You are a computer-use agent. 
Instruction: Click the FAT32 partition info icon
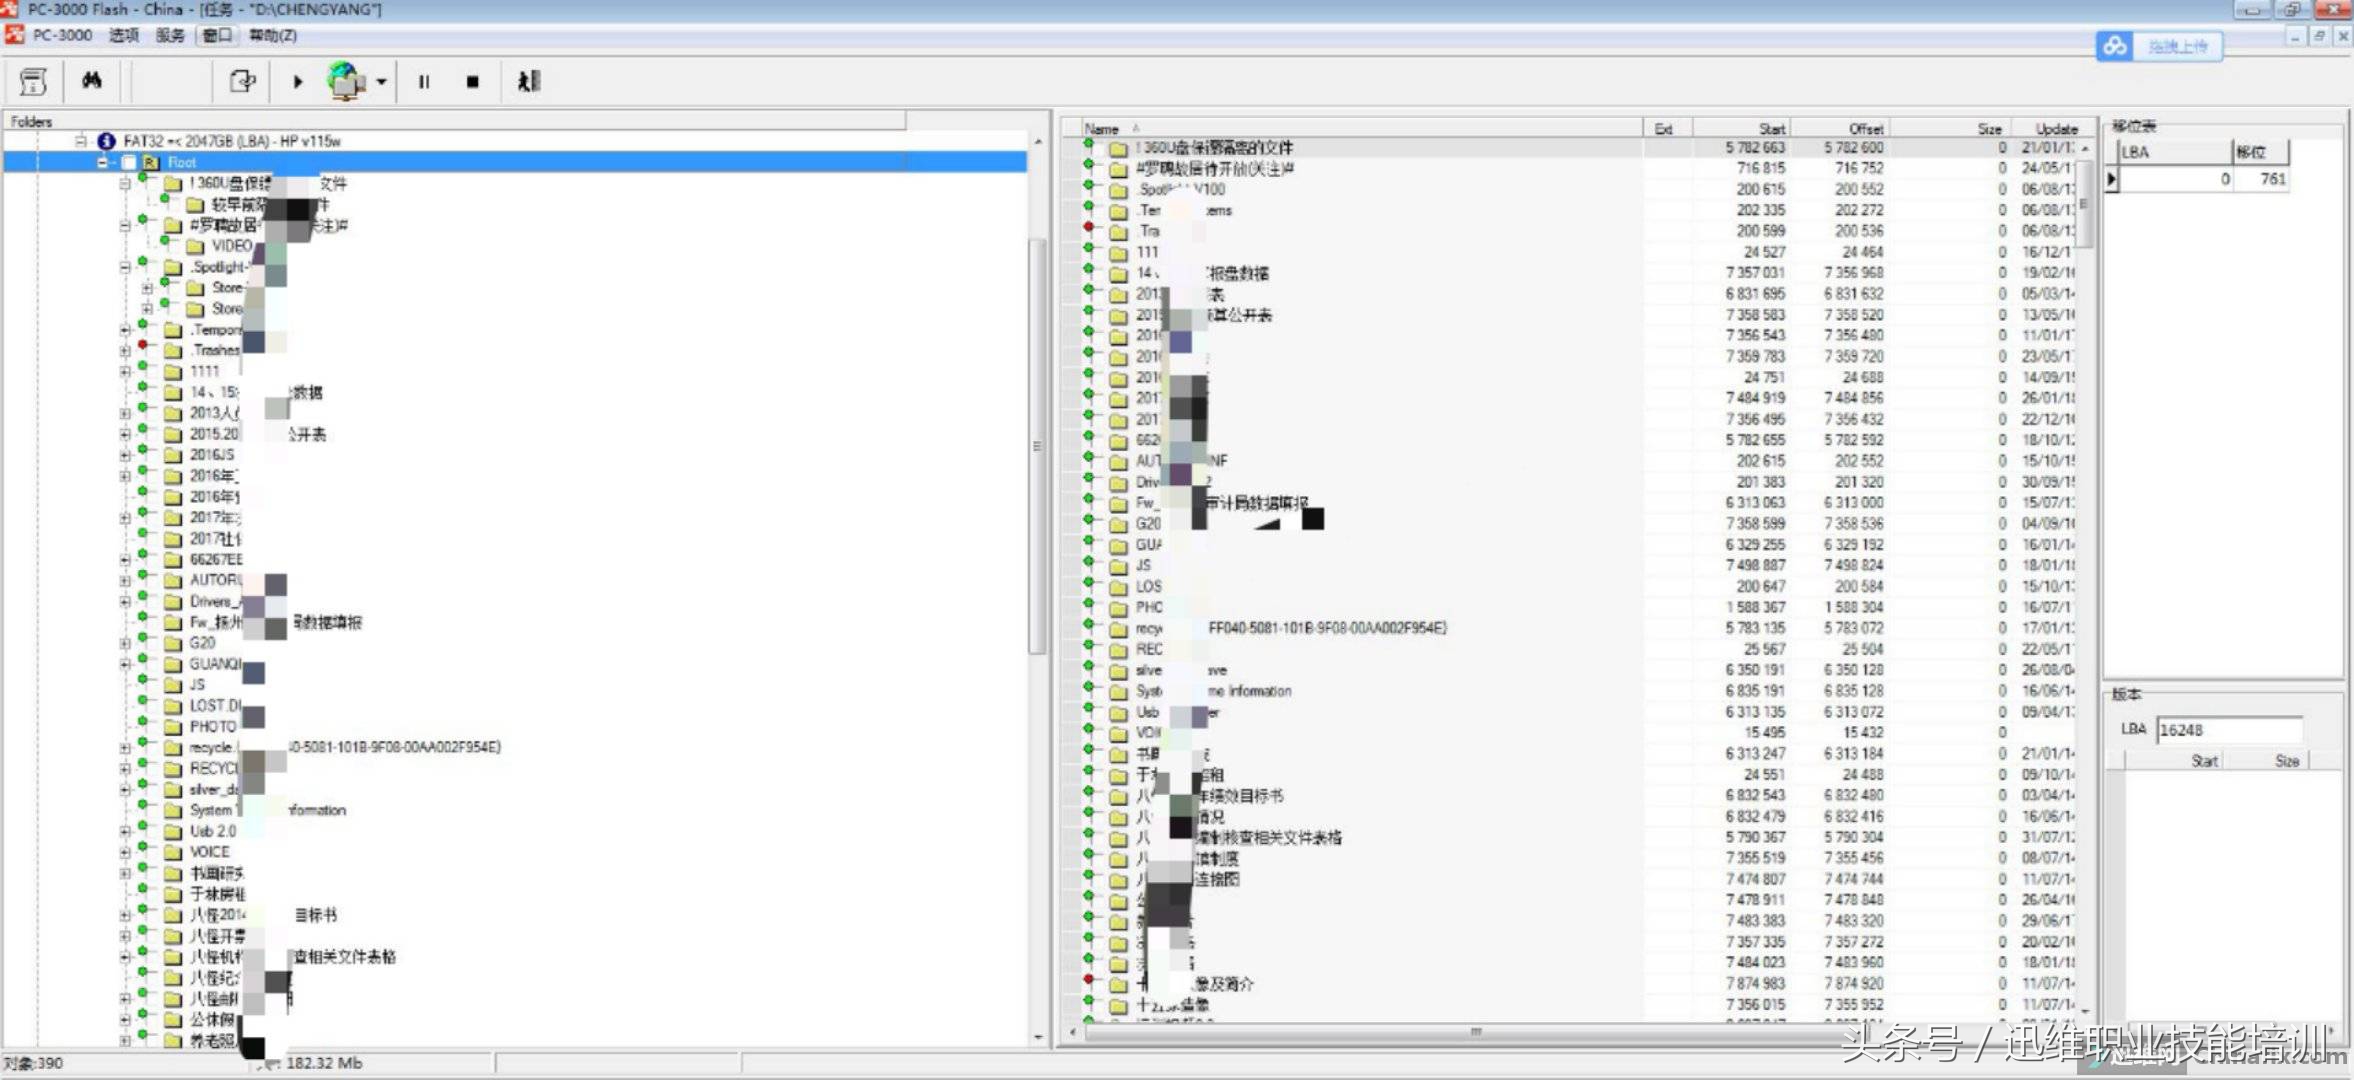[107, 141]
